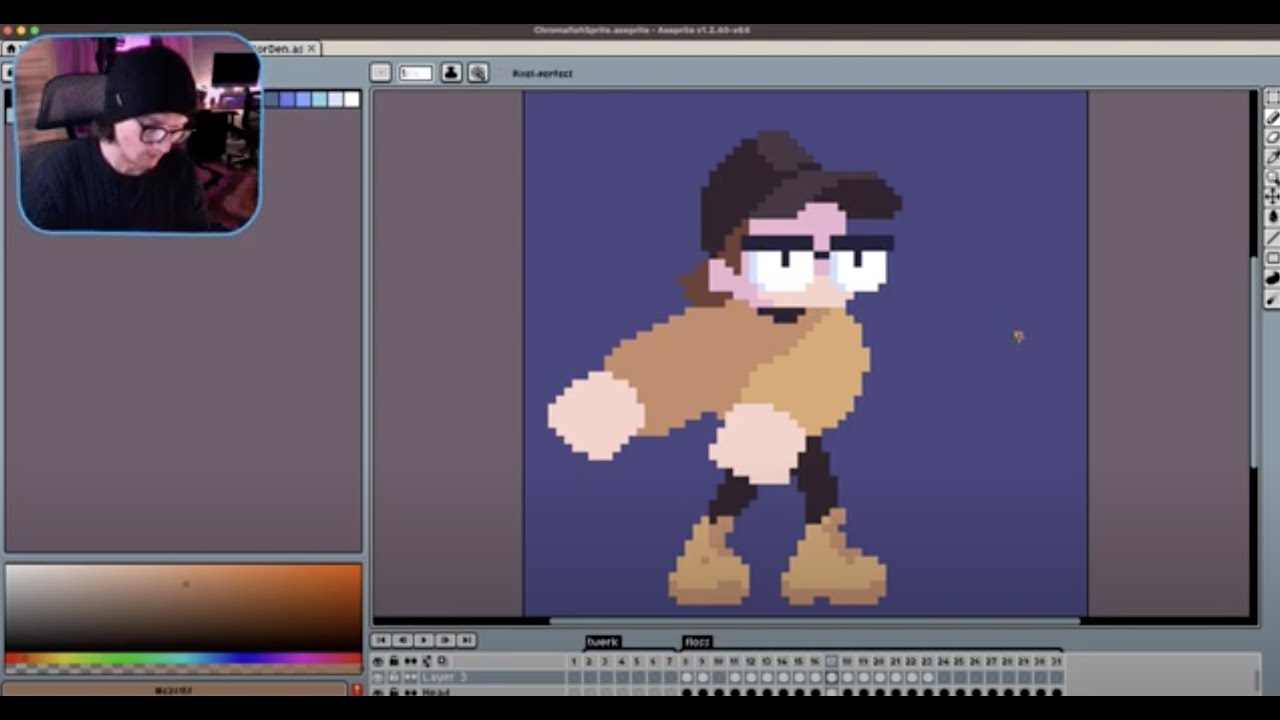Open timeline settings icon in header
1280x720 pixels.
[443, 661]
